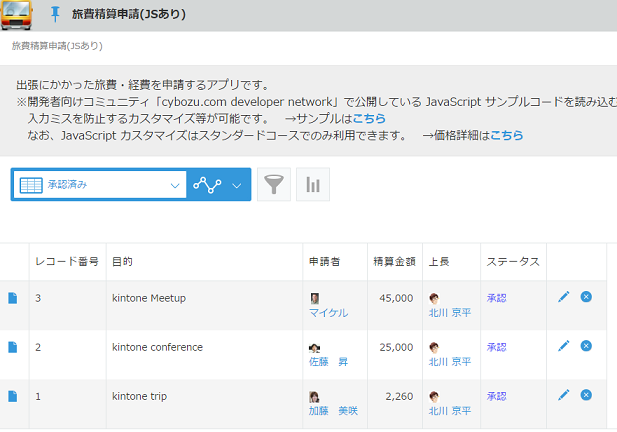Expand the chevron next to graph icon
Viewport: 617px width, 432px height.
pyautogui.click(x=236, y=185)
